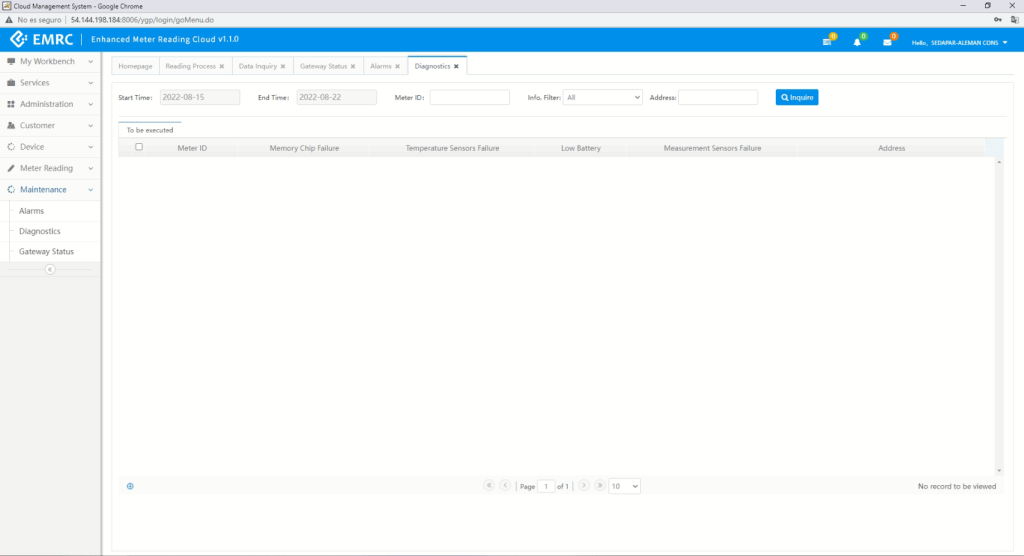The height and width of the screenshot is (556, 1024).
Task: Select the To be executed tab
Action: (x=150, y=130)
